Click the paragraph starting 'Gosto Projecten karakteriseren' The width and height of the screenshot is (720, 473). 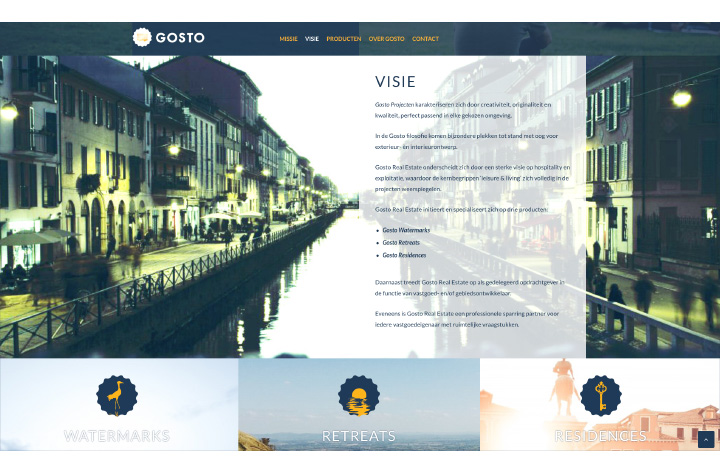click(463, 110)
